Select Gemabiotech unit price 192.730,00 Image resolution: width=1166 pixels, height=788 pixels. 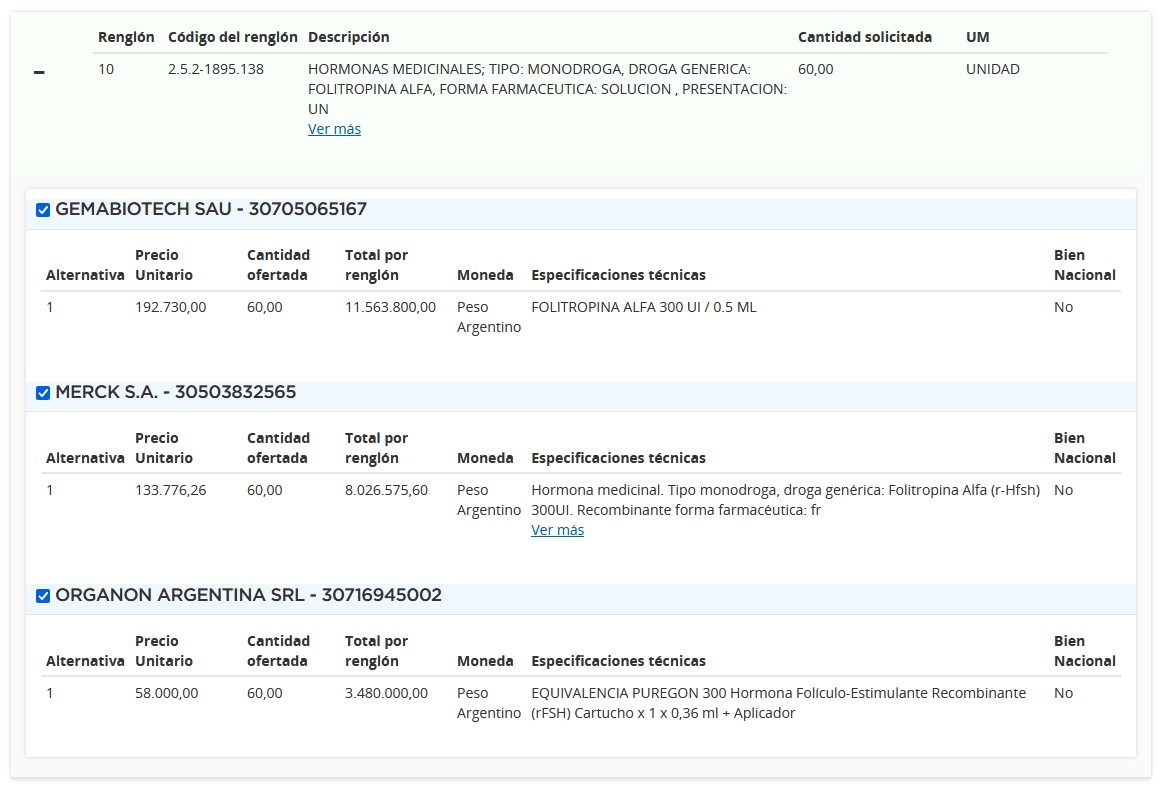pos(170,307)
